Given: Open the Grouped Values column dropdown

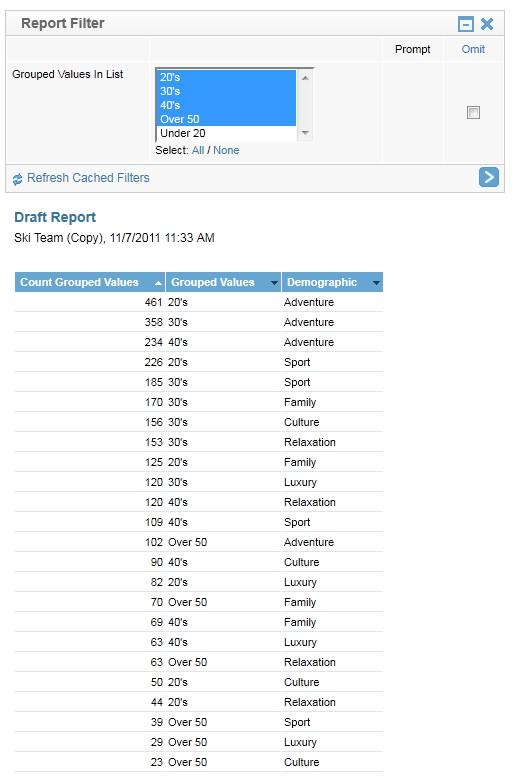Looking at the screenshot, I should click(x=274, y=283).
